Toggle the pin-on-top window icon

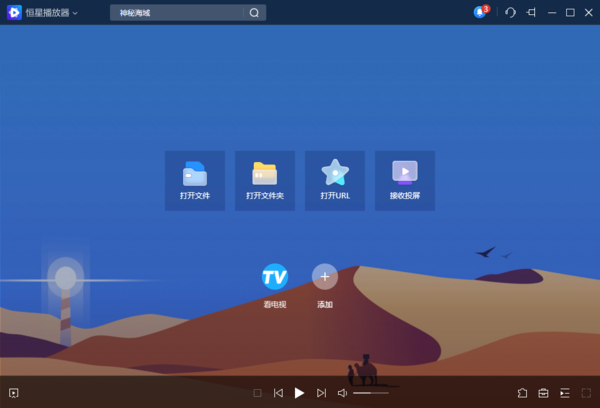(x=531, y=12)
